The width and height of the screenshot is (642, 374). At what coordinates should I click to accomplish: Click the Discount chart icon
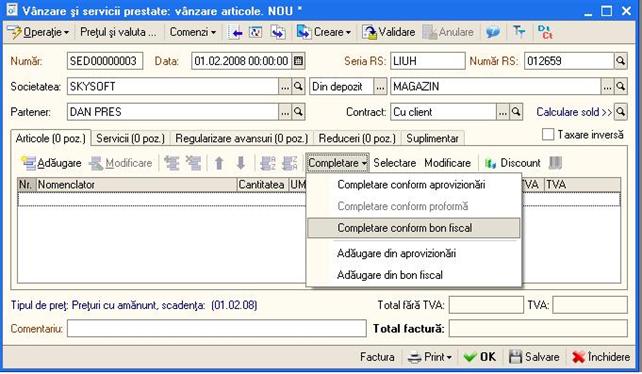pyautogui.click(x=490, y=163)
